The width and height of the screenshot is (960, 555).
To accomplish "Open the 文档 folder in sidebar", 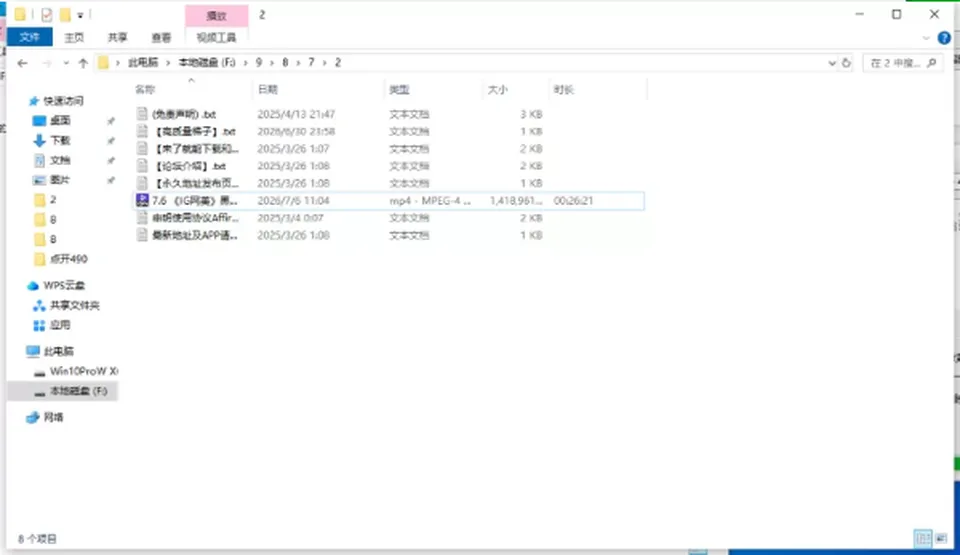I will point(60,160).
